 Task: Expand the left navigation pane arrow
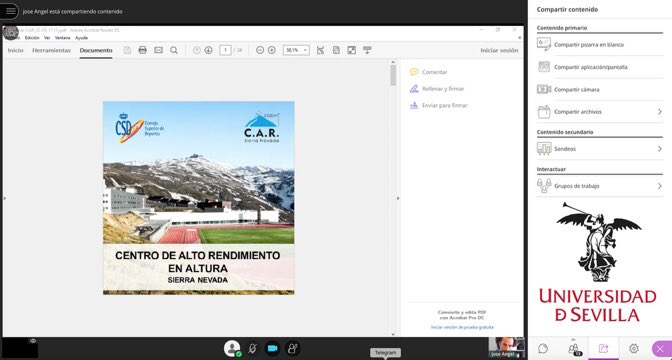coord(4,198)
